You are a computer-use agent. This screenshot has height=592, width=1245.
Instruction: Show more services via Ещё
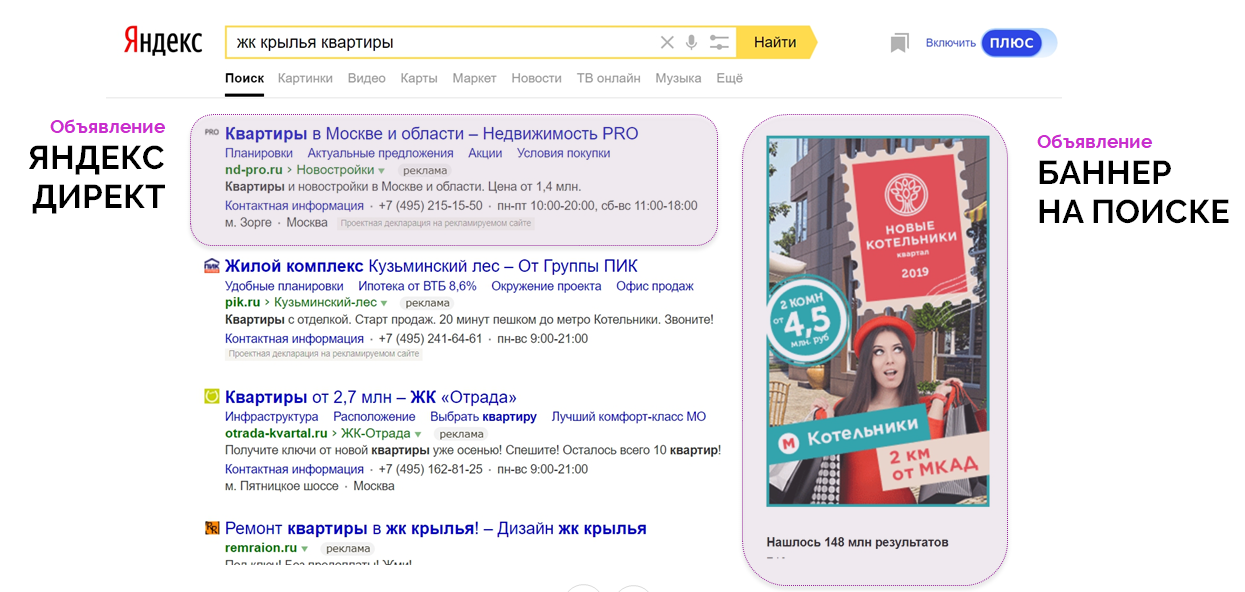729,78
